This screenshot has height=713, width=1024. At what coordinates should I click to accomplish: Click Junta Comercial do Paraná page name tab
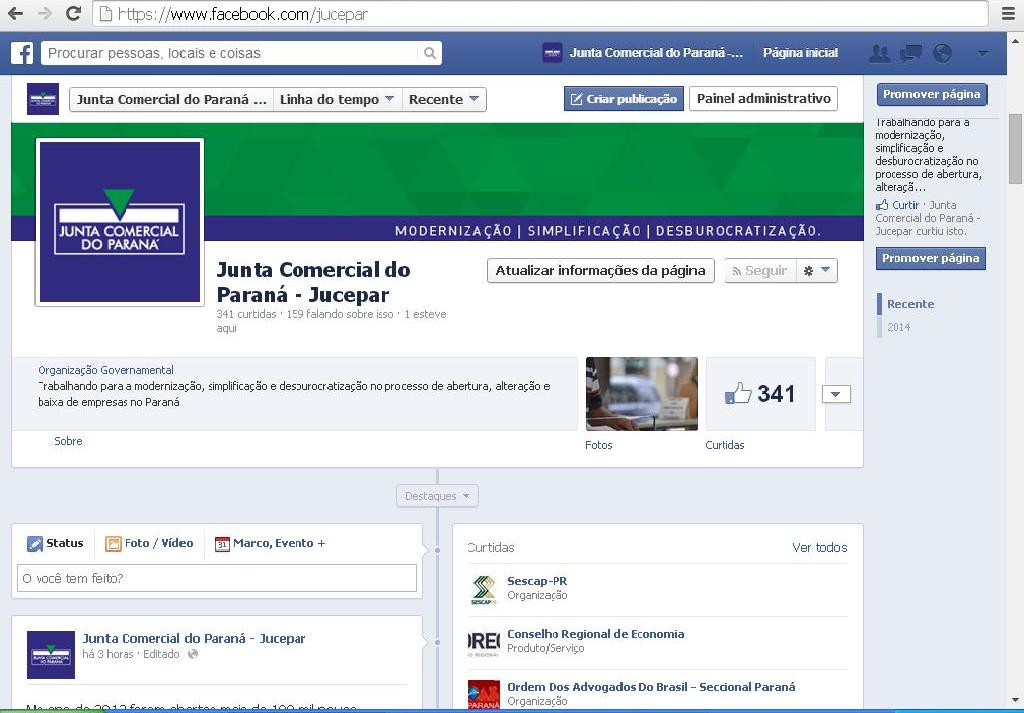tap(172, 99)
